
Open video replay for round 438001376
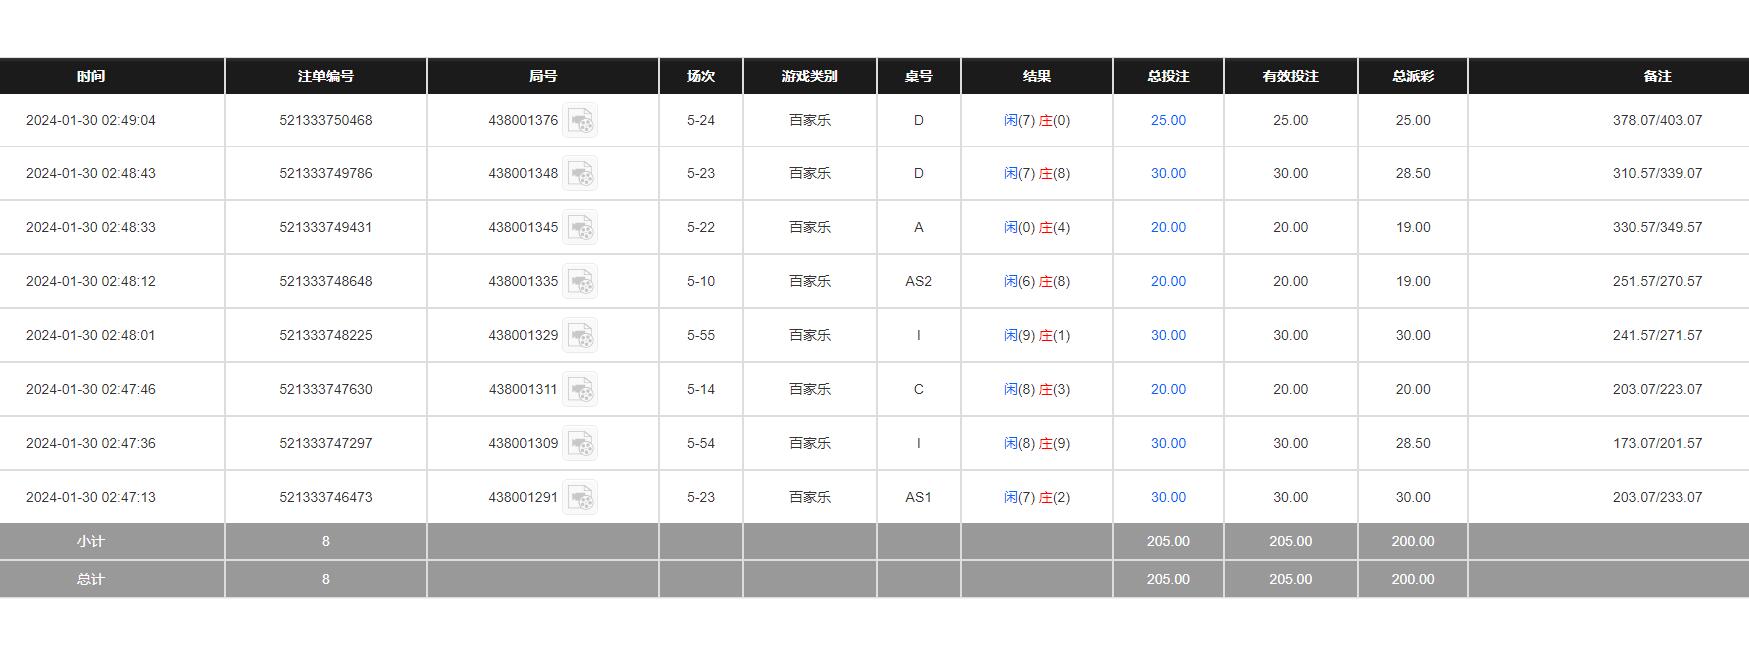[580, 120]
